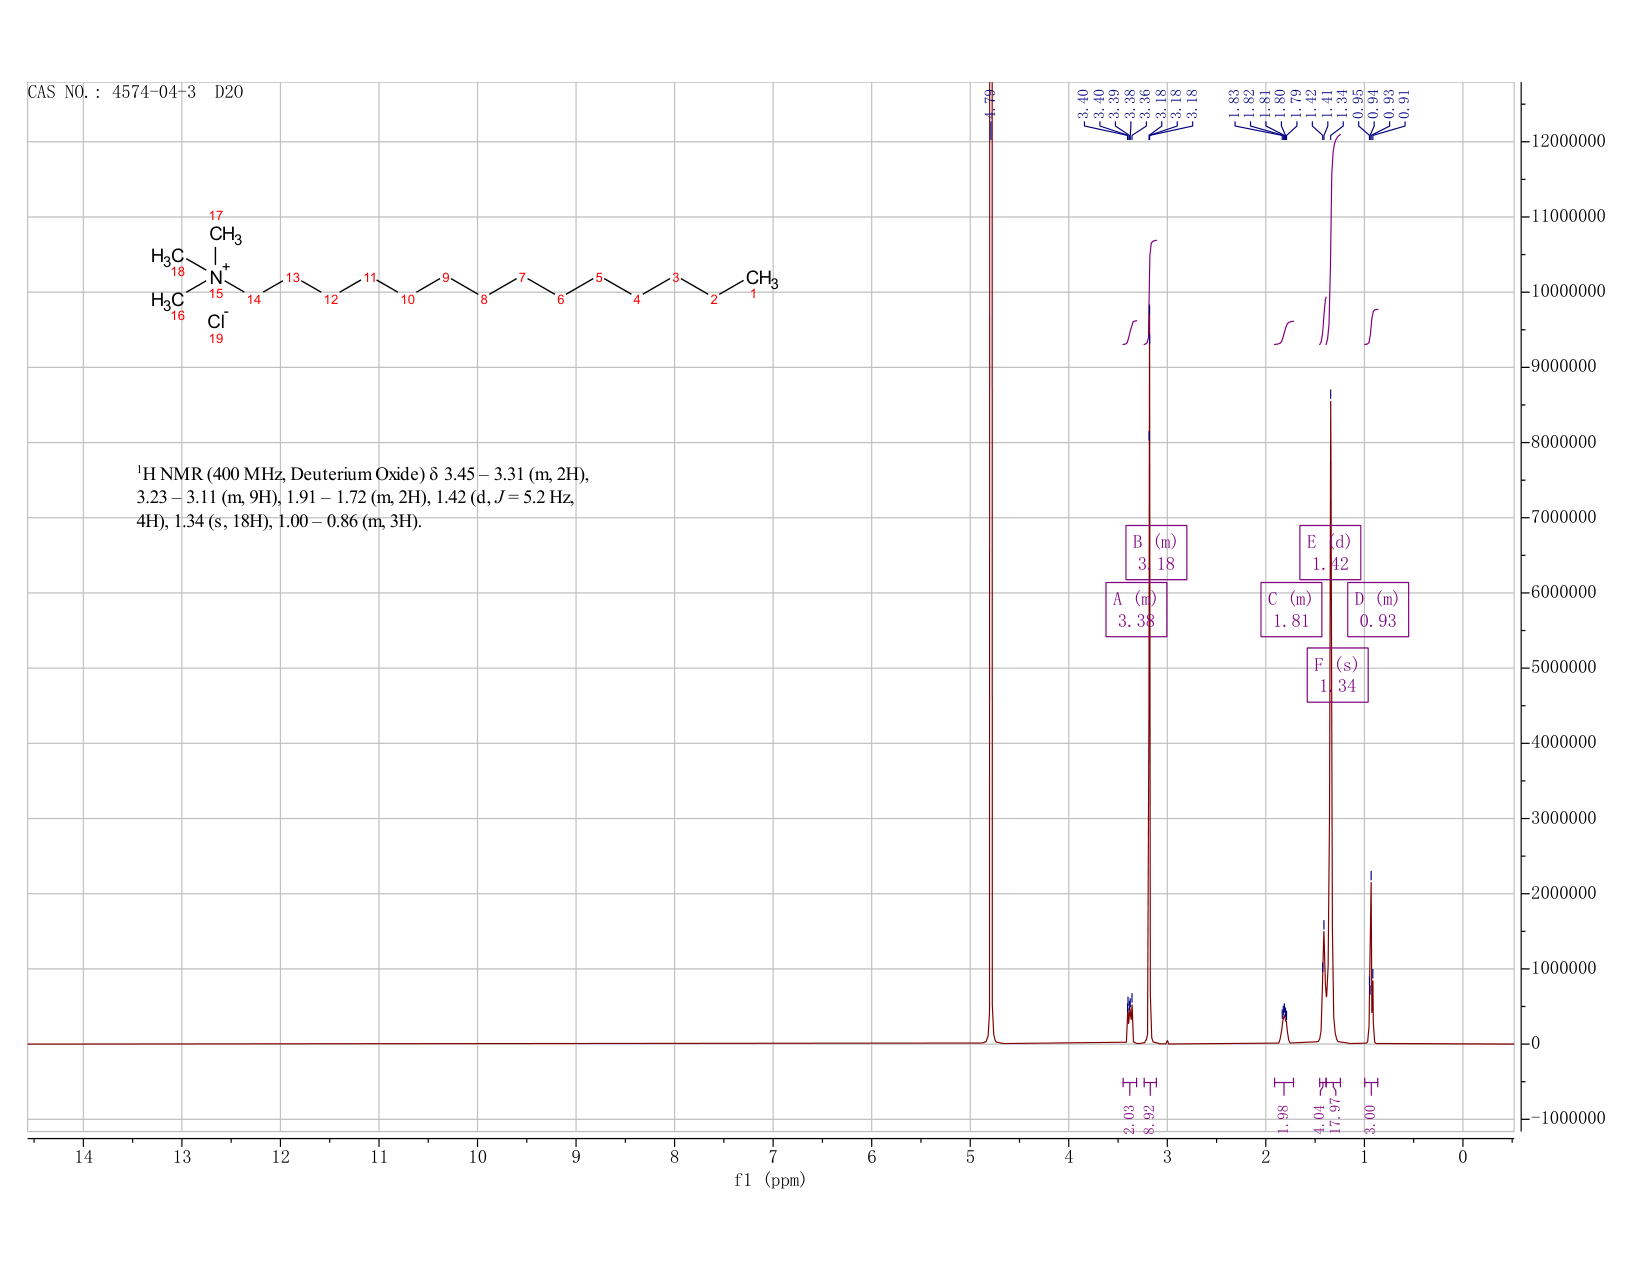Screen dimensions: 1650x1275
Task: Click the F (s) 1.34 multiplet box
Action: click(1338, 675)
